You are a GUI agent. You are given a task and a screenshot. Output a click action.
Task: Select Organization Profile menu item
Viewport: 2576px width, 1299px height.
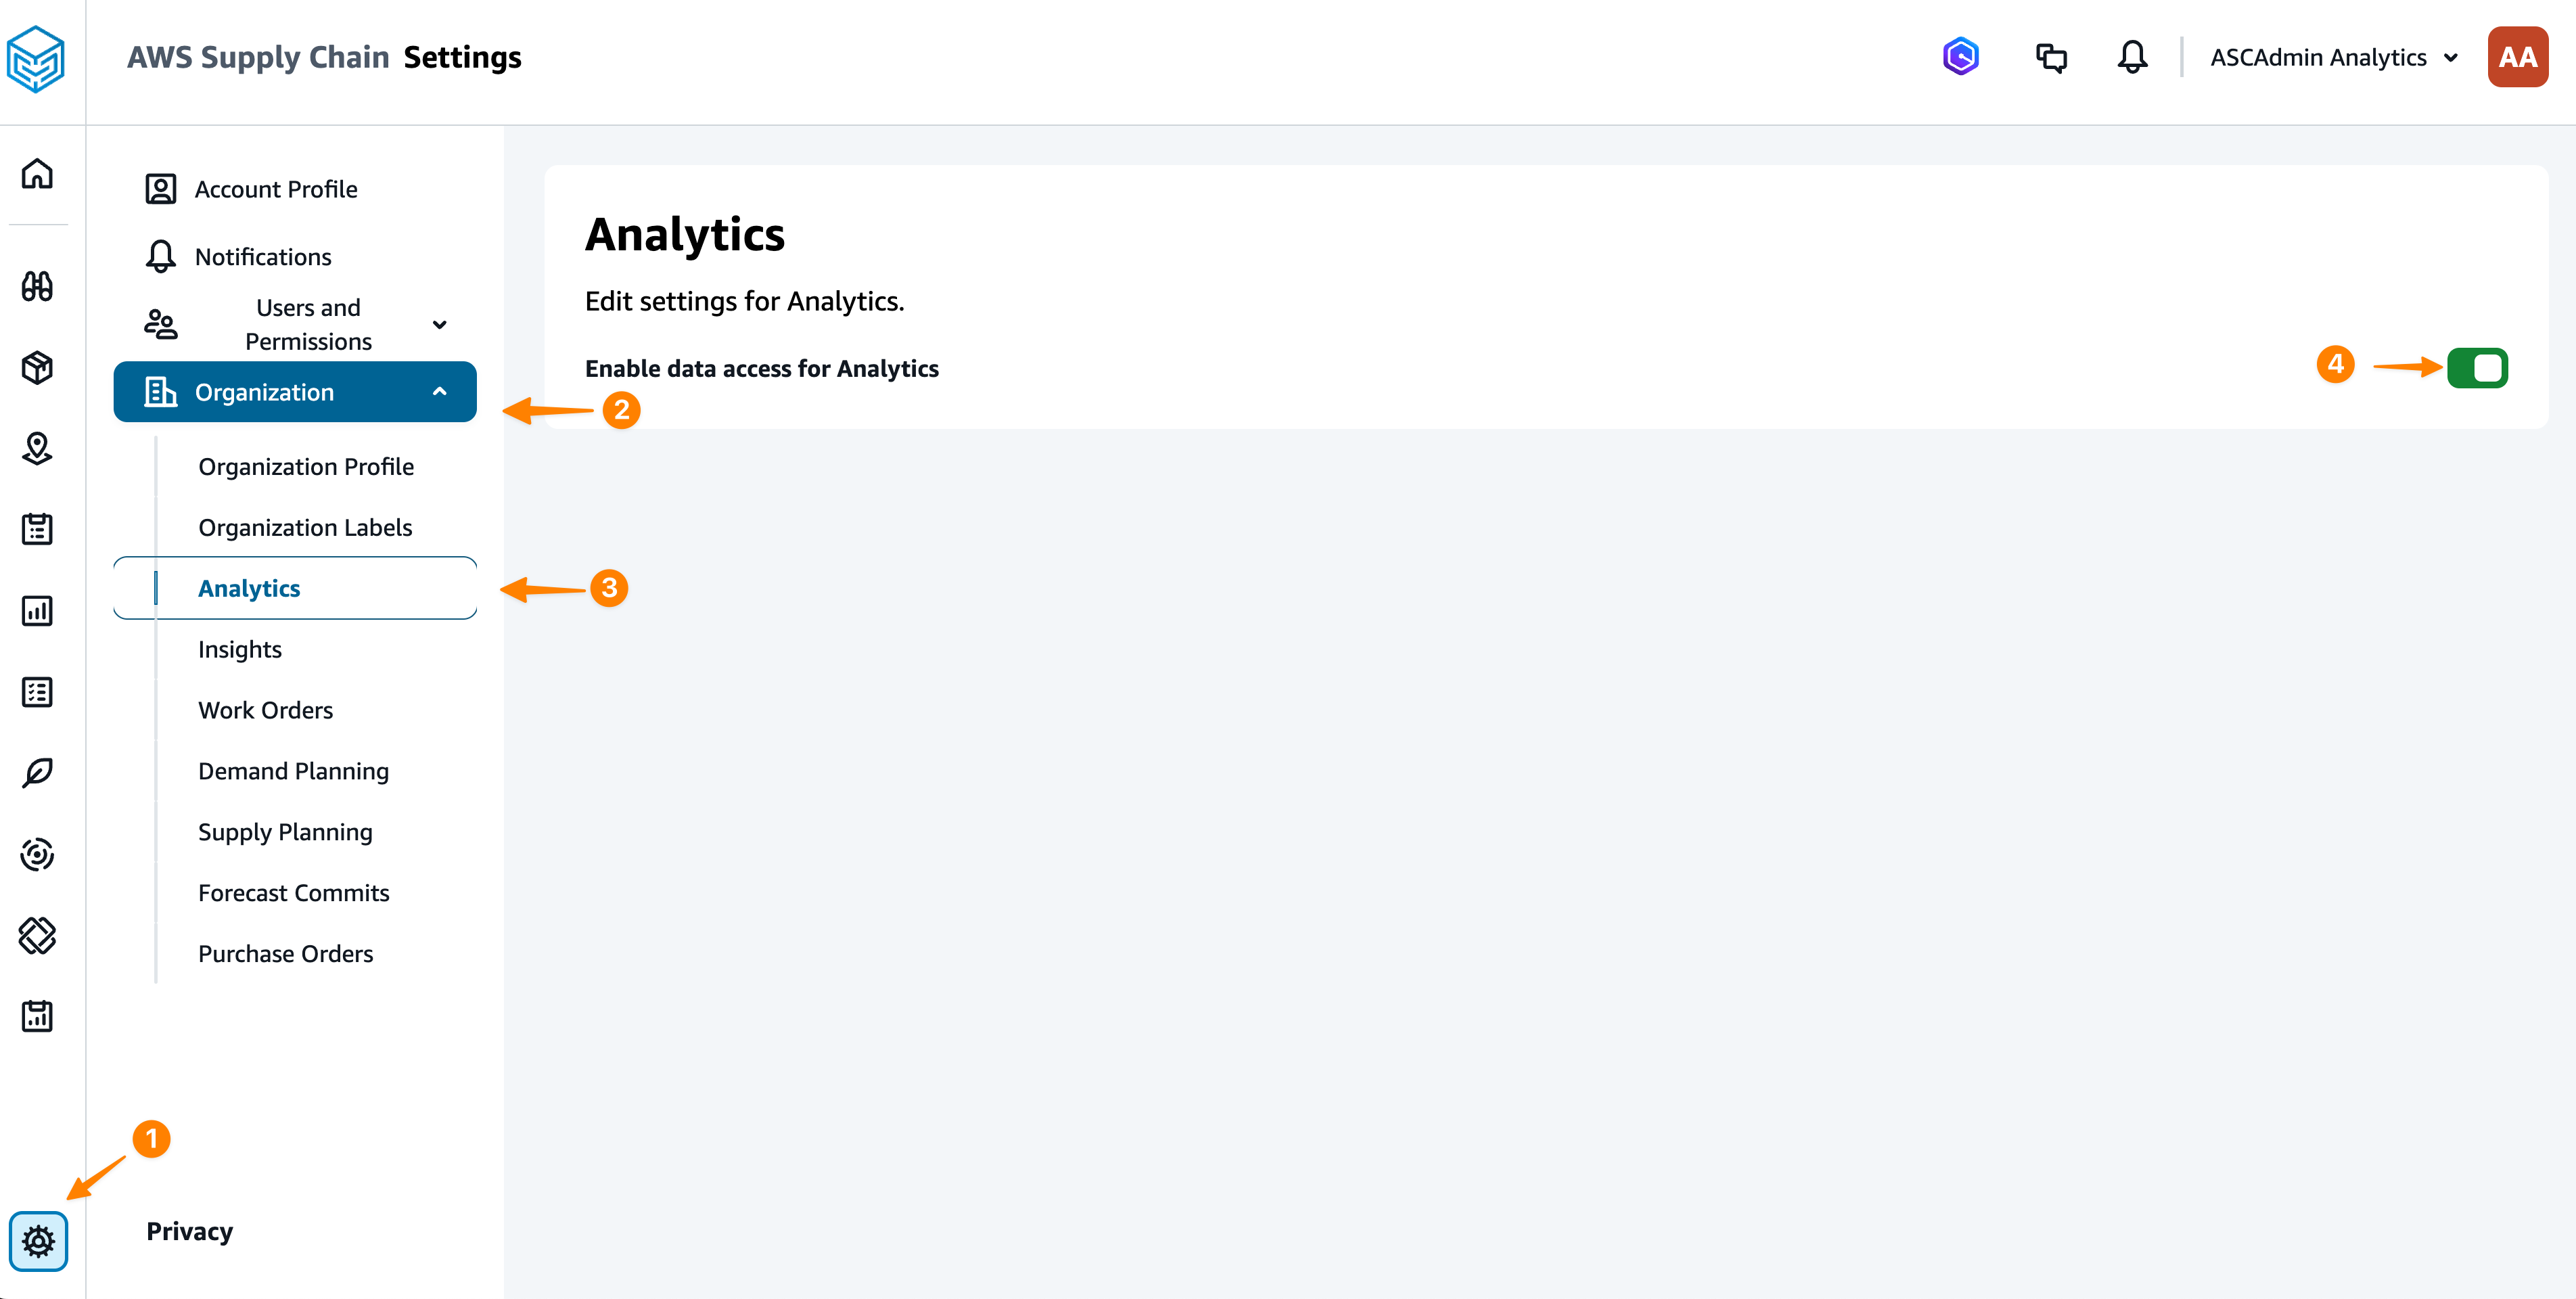pos(306,467)
